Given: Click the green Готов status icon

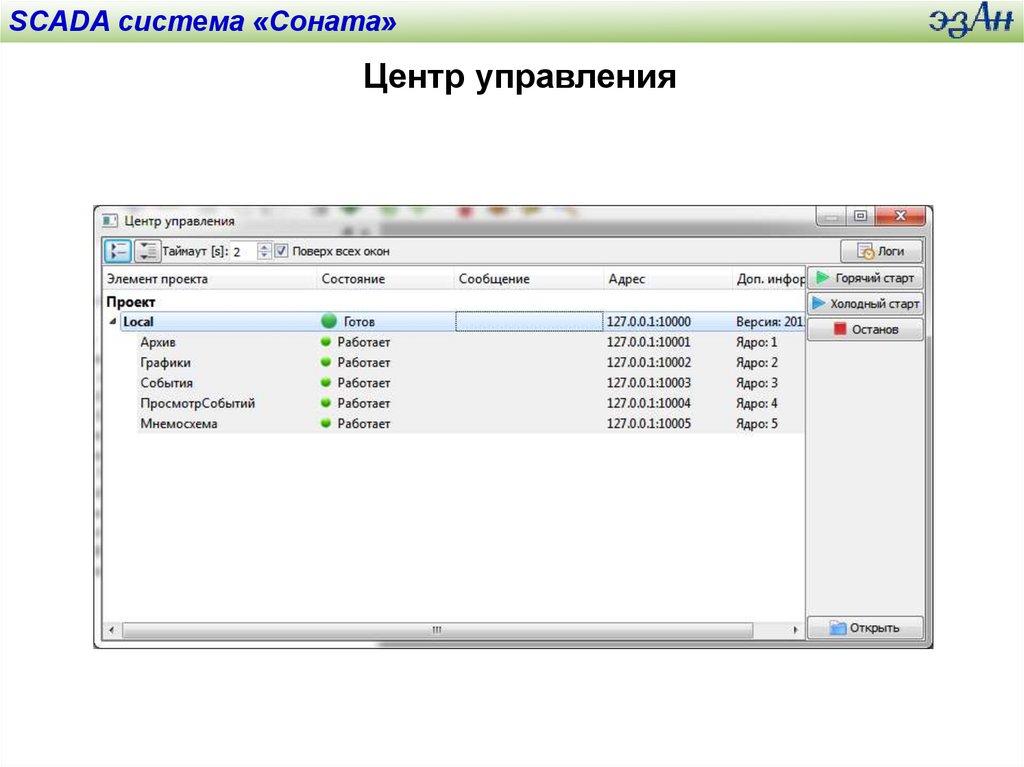Looking at the screenshot, I should click(329, 322).
